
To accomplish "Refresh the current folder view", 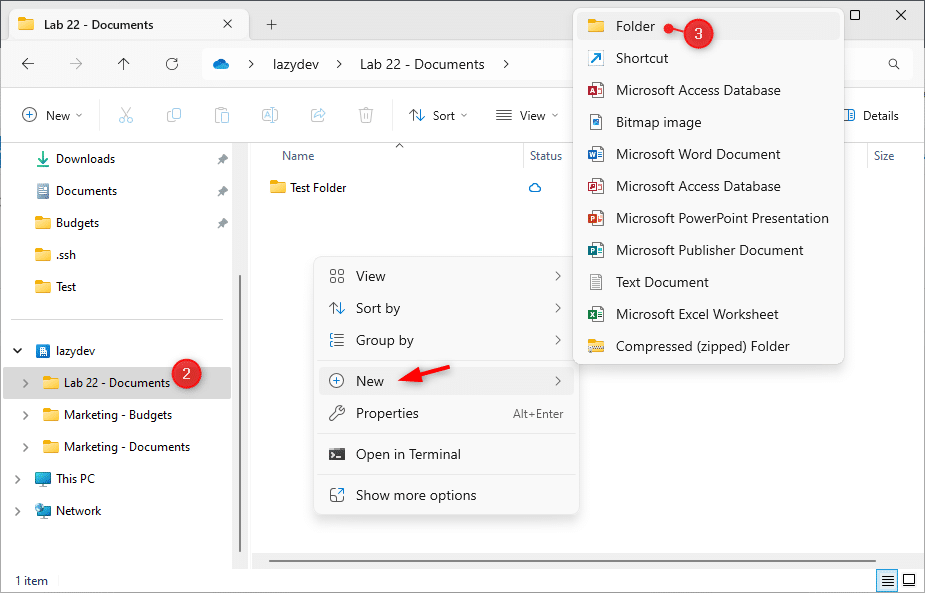I will coord(170,63).
